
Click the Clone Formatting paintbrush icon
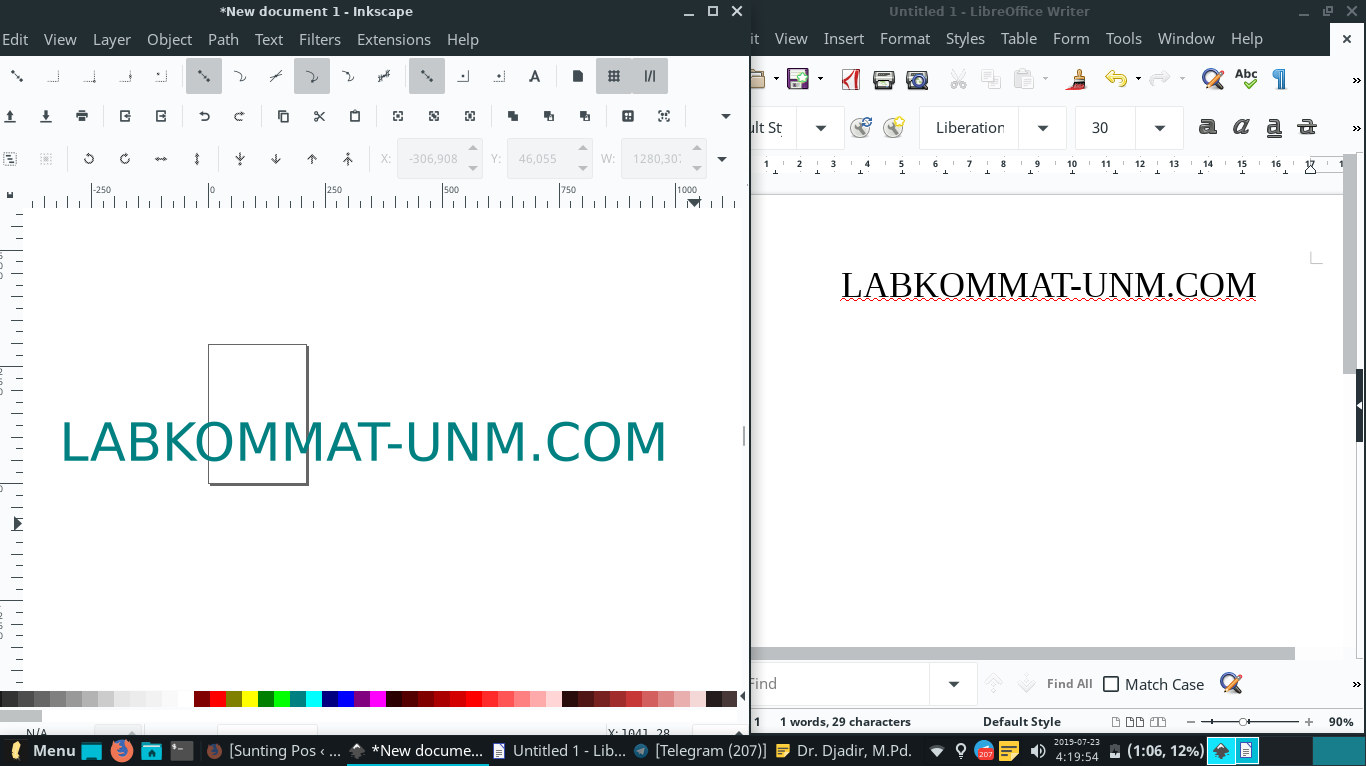(1077, 79)
